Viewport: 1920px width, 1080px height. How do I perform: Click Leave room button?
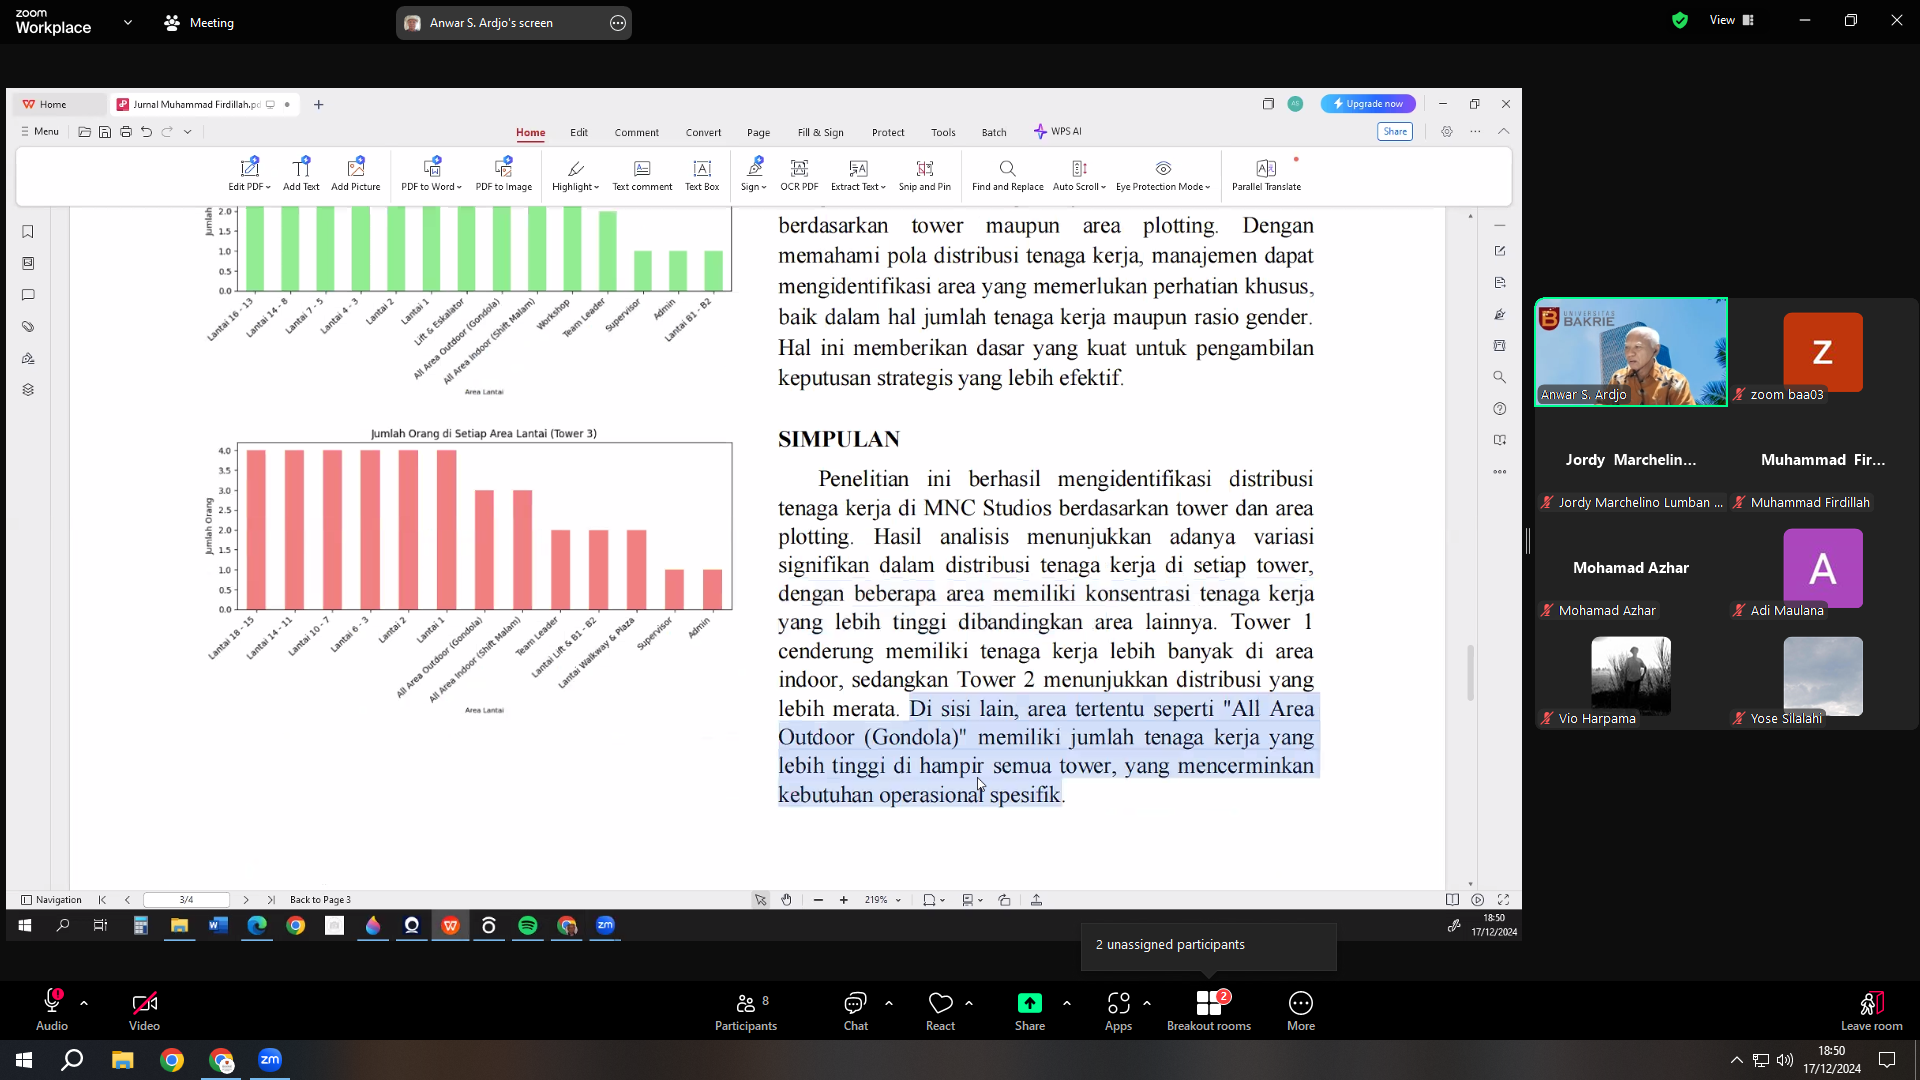click(x=1872, y=1011)
